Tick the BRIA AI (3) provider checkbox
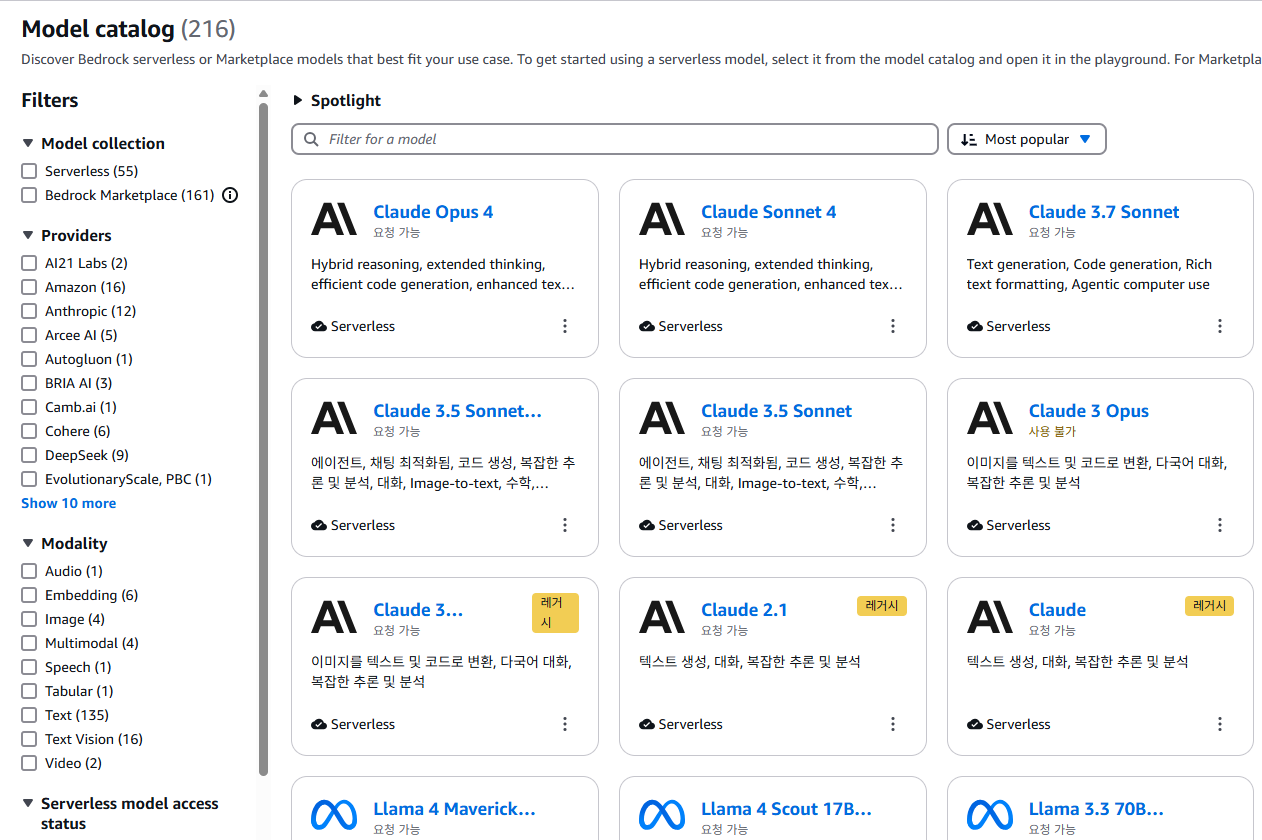This screenshot has width=1262, height=840. point(29,383)
